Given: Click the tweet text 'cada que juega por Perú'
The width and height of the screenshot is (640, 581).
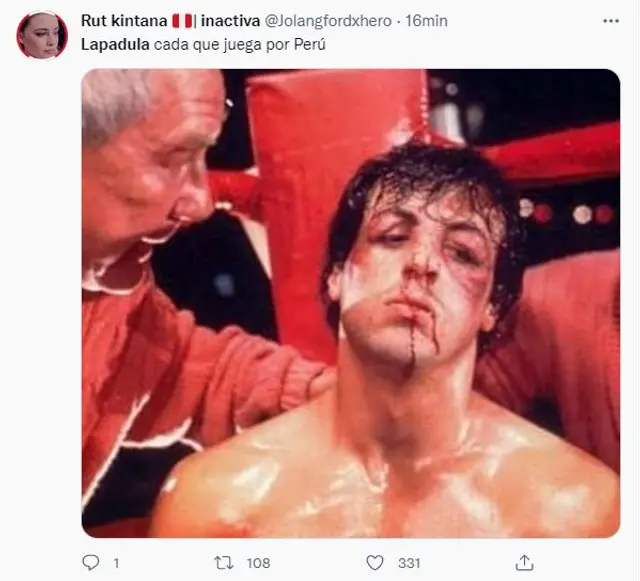Looking at the screenshot, I should tap(242, 46).
